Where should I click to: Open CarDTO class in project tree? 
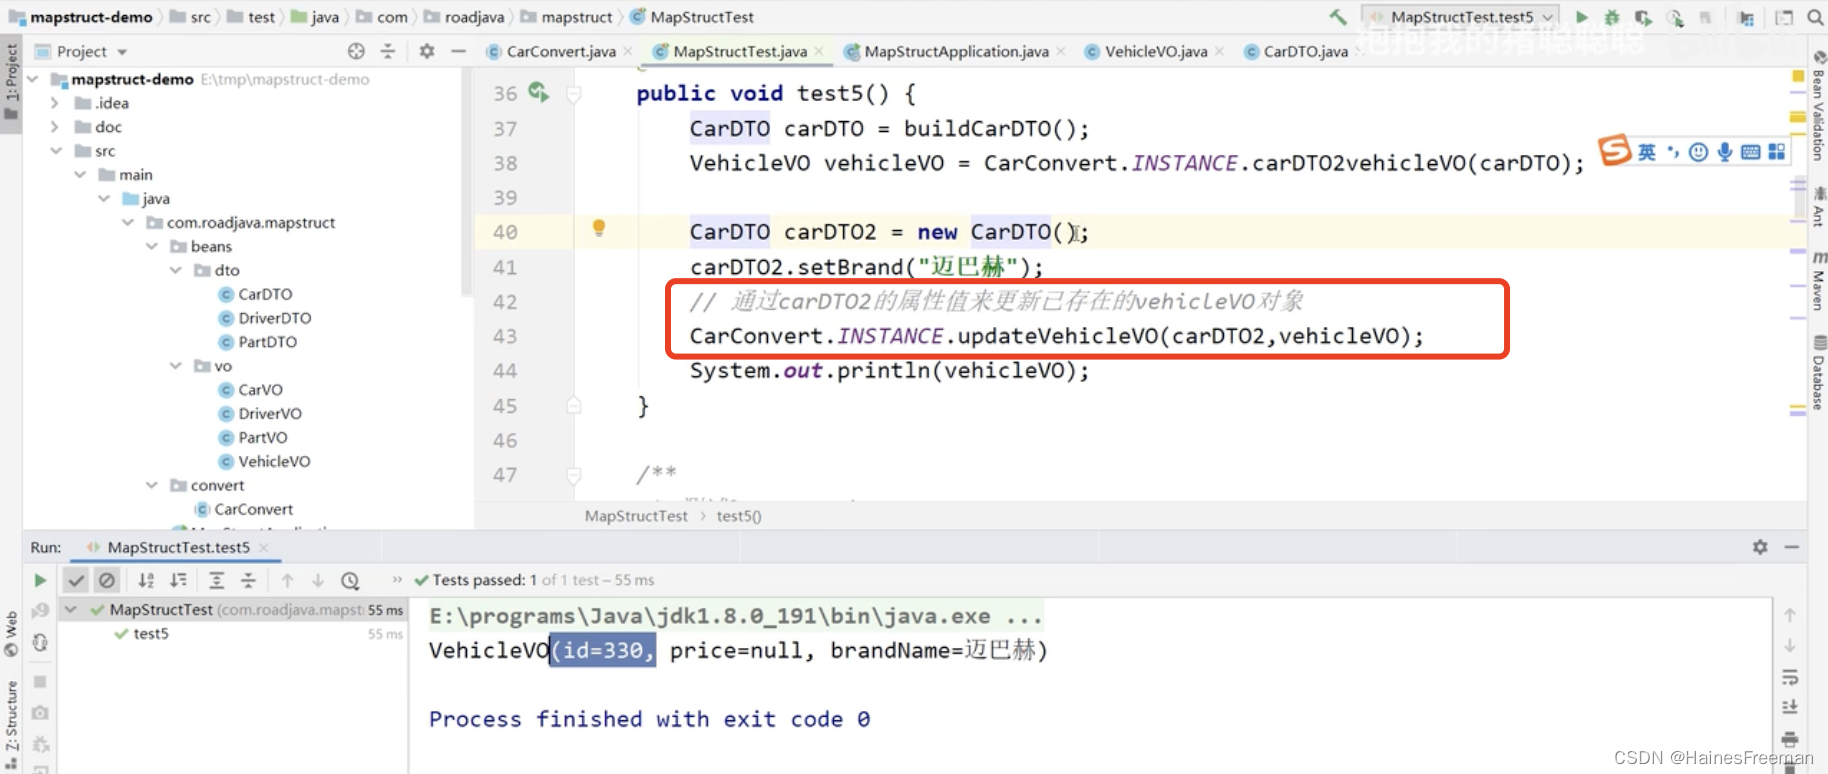tap(265, 294)
